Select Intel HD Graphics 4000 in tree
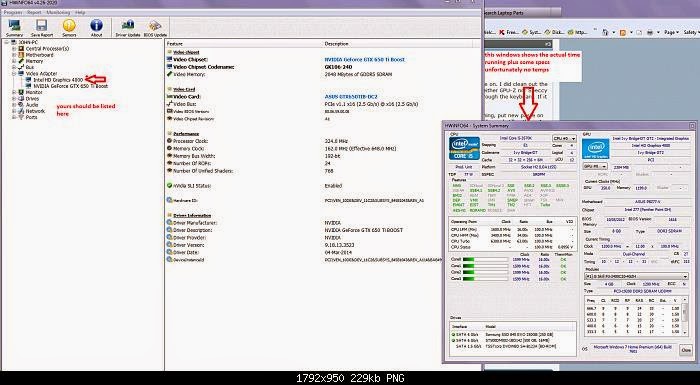The height and width of the screenshot is (385, 700). click(58, 80)
